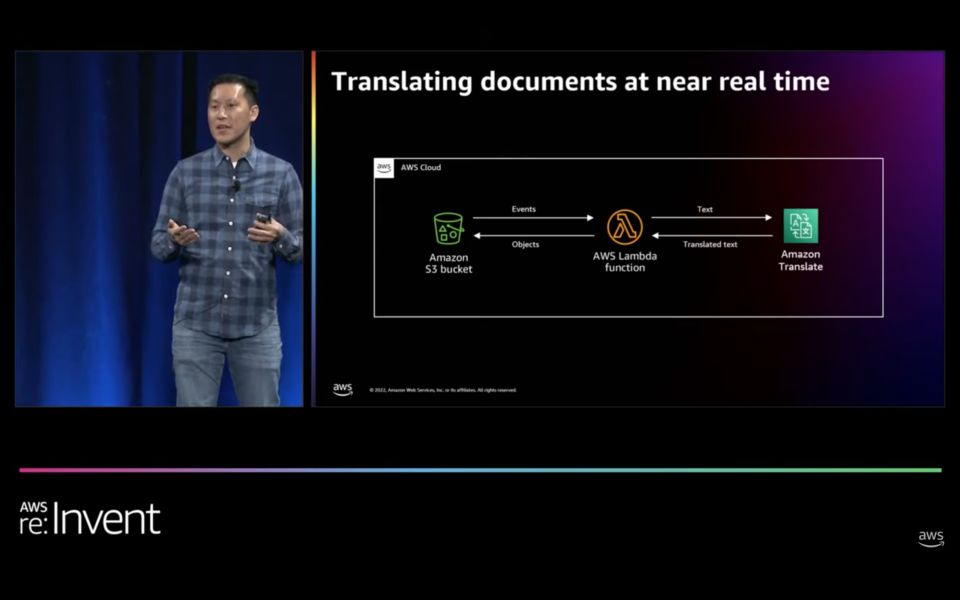Click the "Amazon Translate" label

point(800,261)
